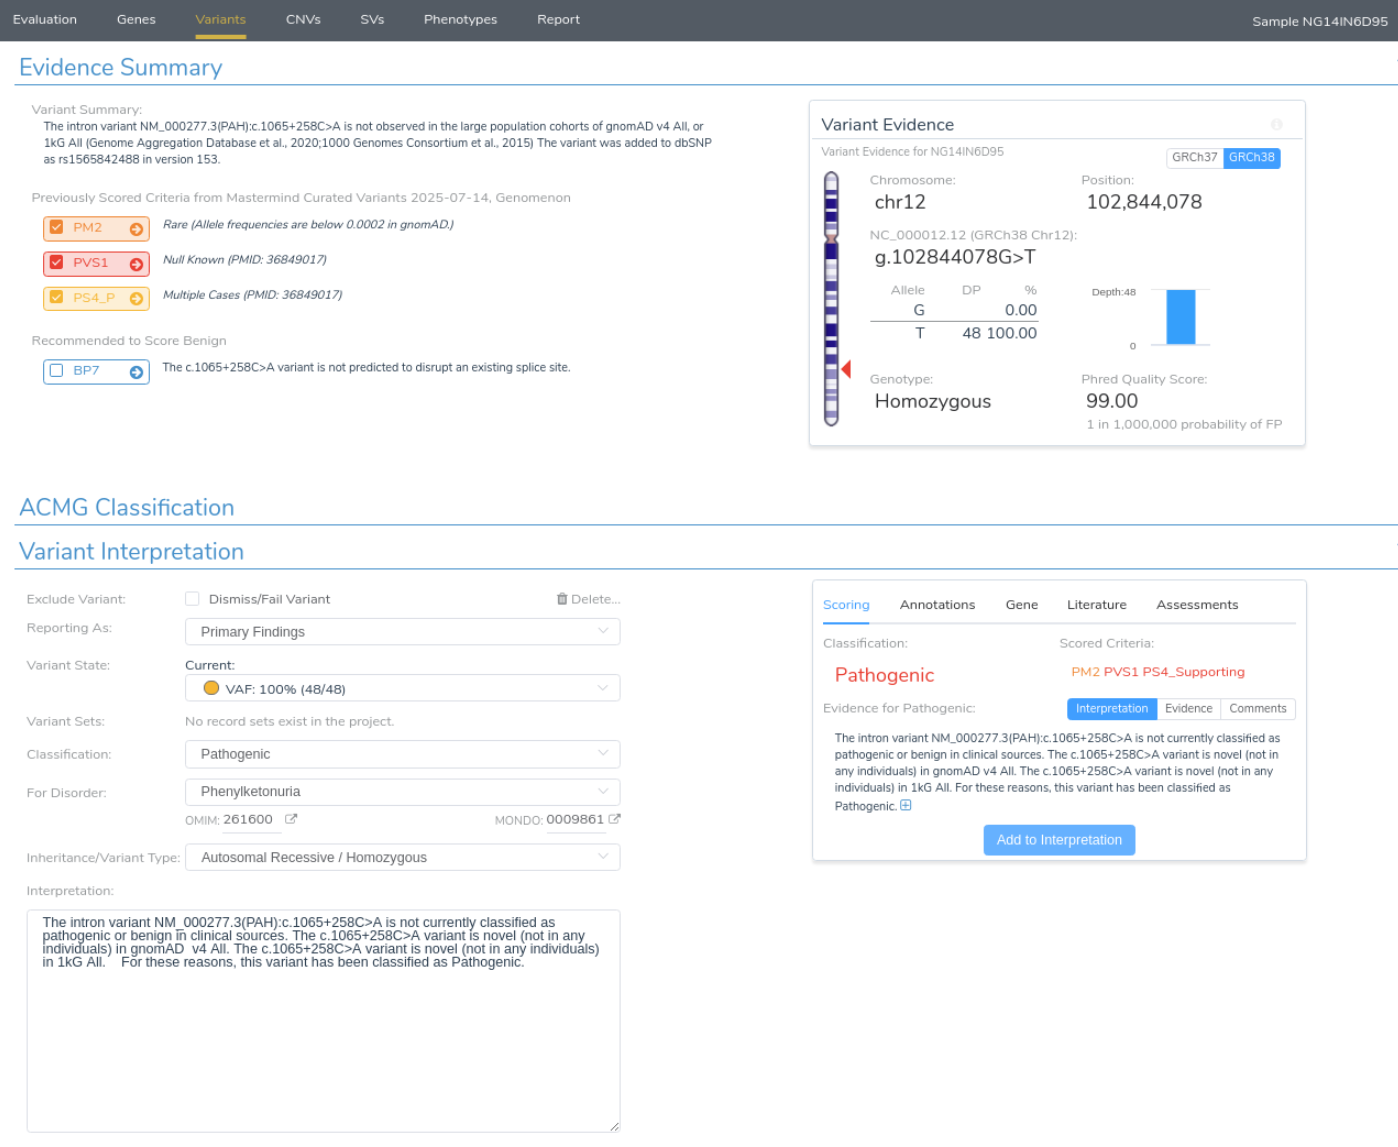This screenshot has width=1398, height=1147.
Task: Open the MONDO 0009861 external link icon
Action: tap(614, 819)
